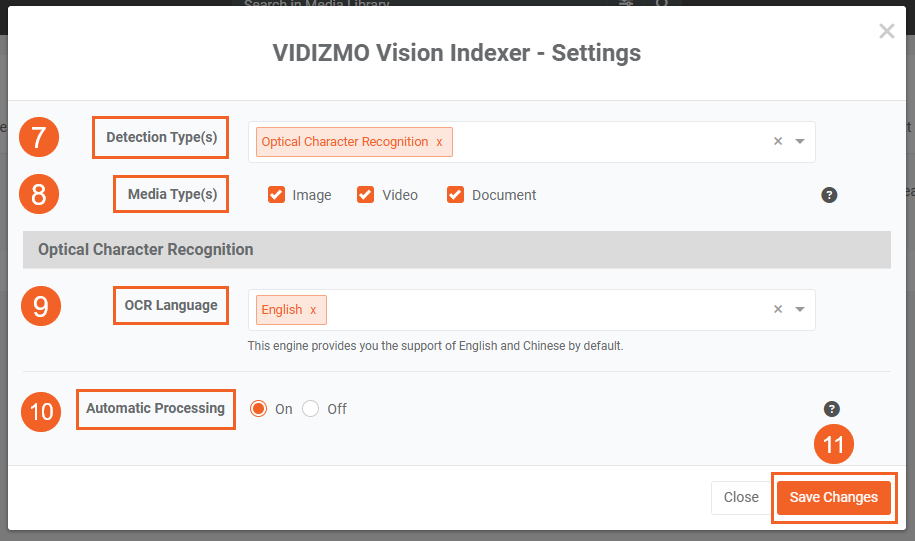Click inside the Detection Type(s) field
This screenshot has height=541, width=915.
pyautogui.click(x=600, y=142)
